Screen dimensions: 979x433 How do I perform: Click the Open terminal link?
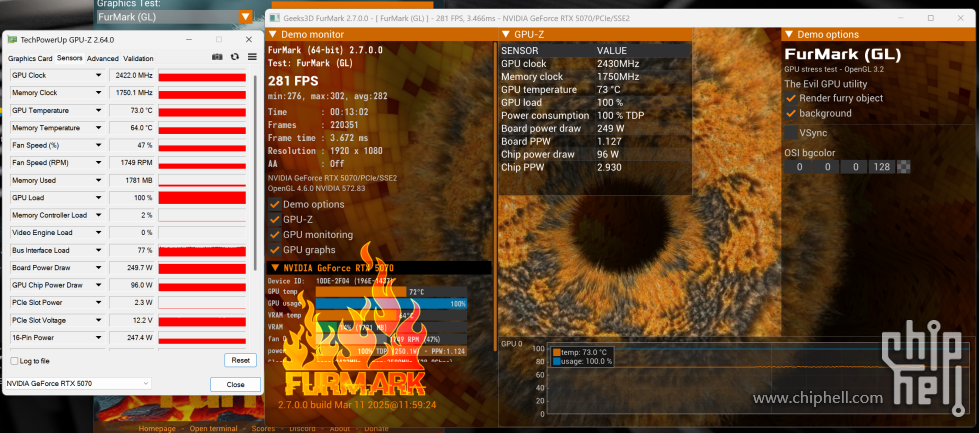(214, 429)
